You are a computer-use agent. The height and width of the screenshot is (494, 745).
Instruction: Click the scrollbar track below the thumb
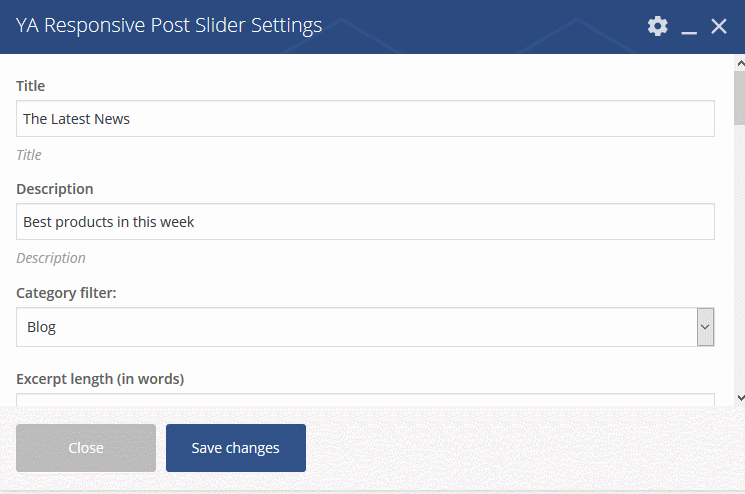[740, 256]
